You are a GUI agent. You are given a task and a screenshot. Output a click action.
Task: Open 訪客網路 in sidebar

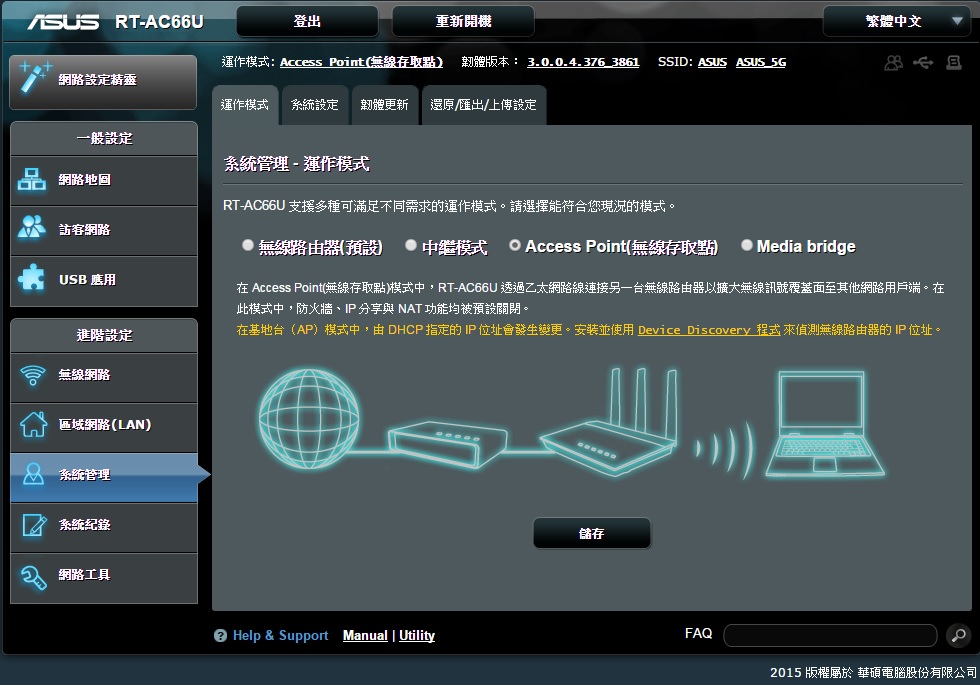click(x=104, y=231)
